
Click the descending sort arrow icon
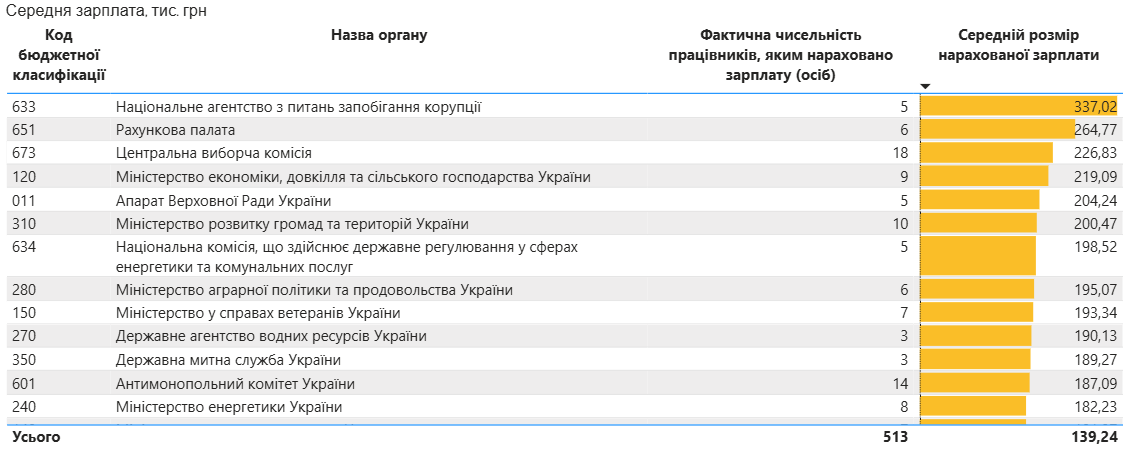click(x=925, y=86)
